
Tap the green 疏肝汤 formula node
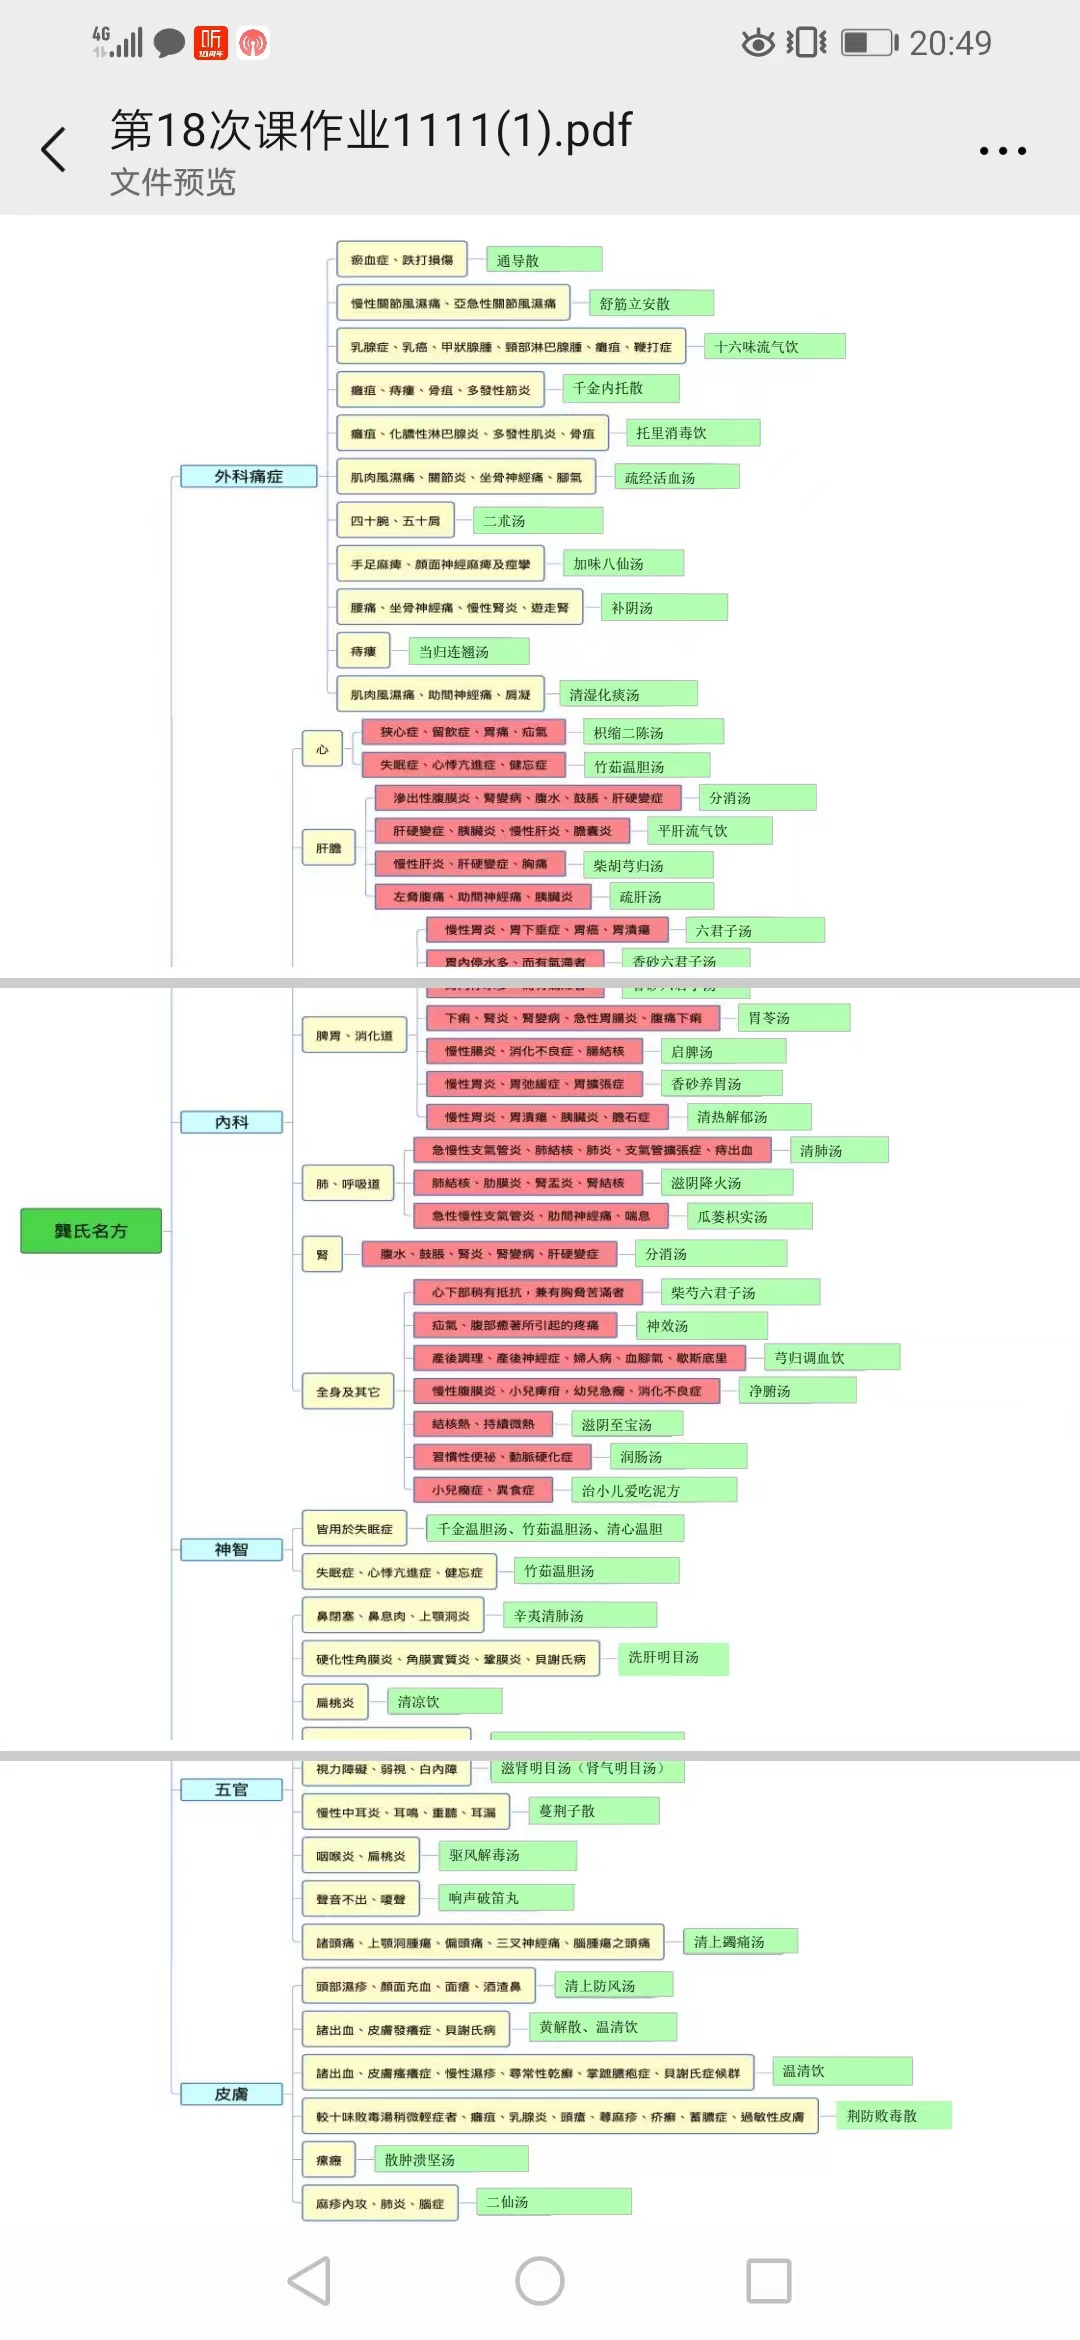coord(662,897)
